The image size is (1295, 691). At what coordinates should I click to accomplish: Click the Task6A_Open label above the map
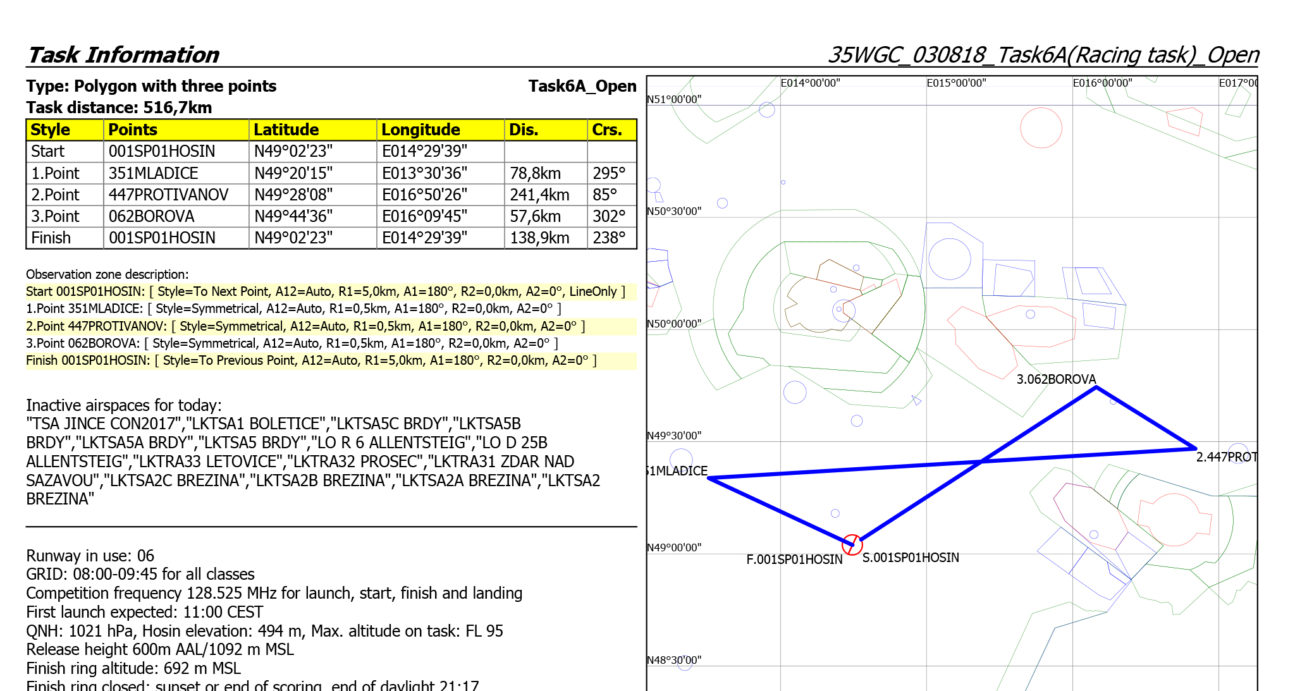pos(582,86)
